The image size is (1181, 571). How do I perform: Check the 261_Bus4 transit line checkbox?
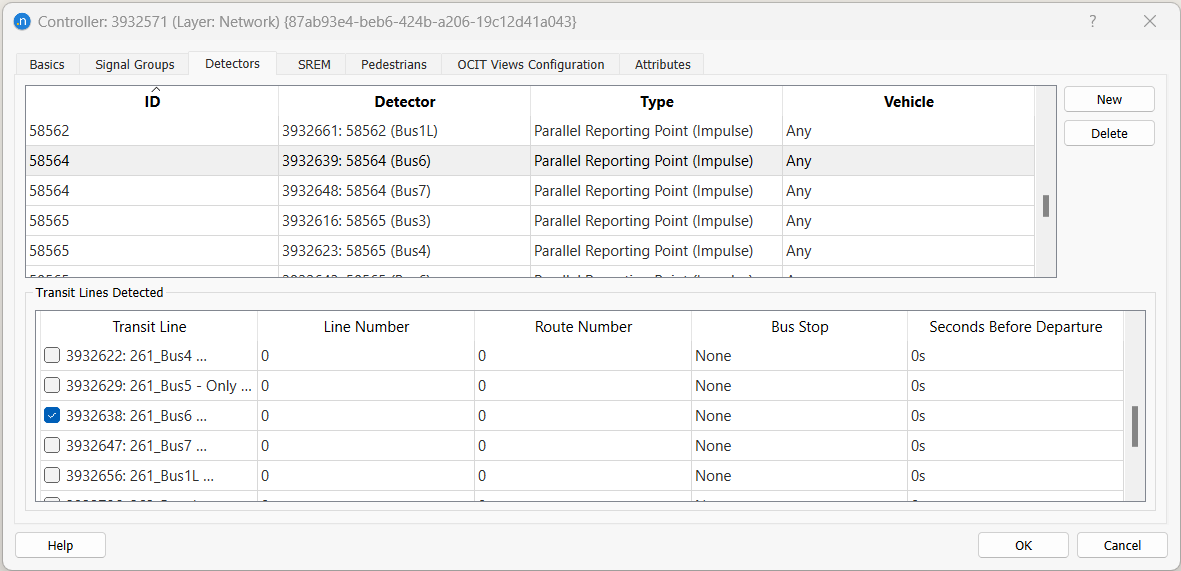(52, 356)
